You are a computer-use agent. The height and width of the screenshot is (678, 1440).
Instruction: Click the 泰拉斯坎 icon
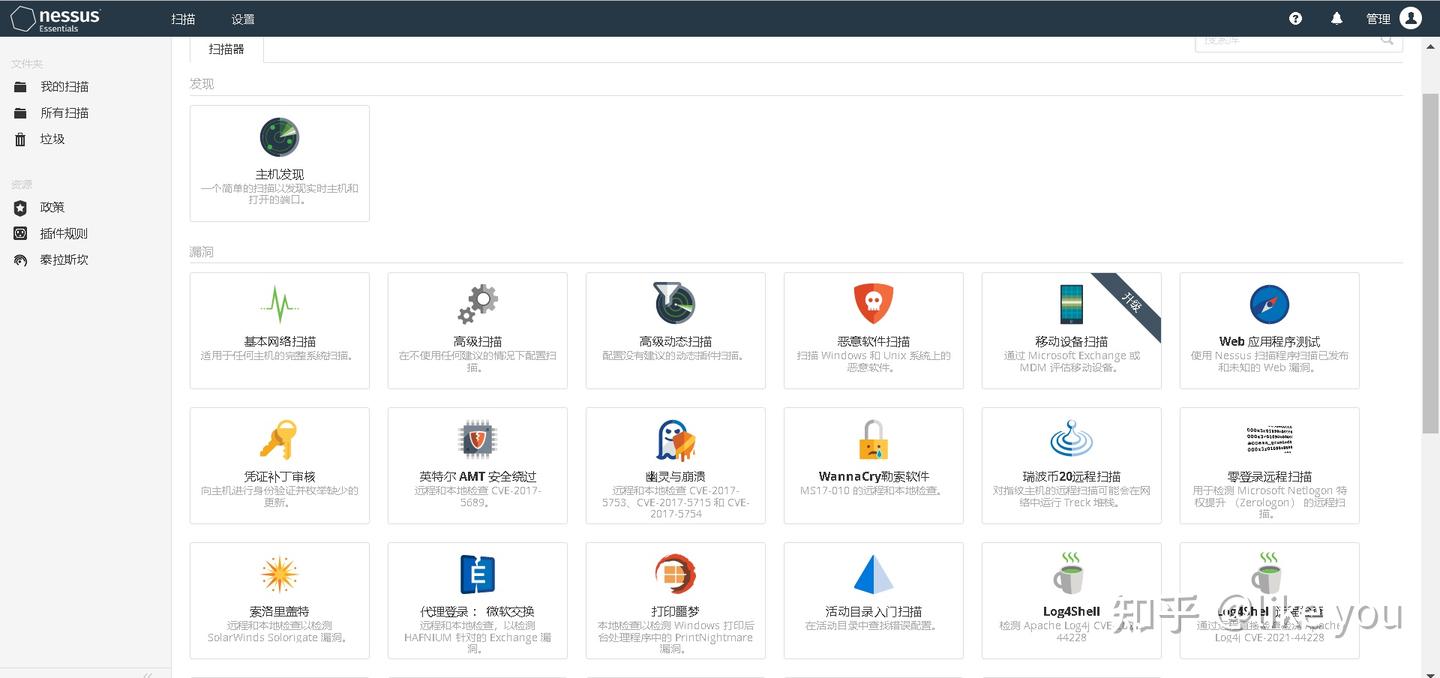(20, 260)
